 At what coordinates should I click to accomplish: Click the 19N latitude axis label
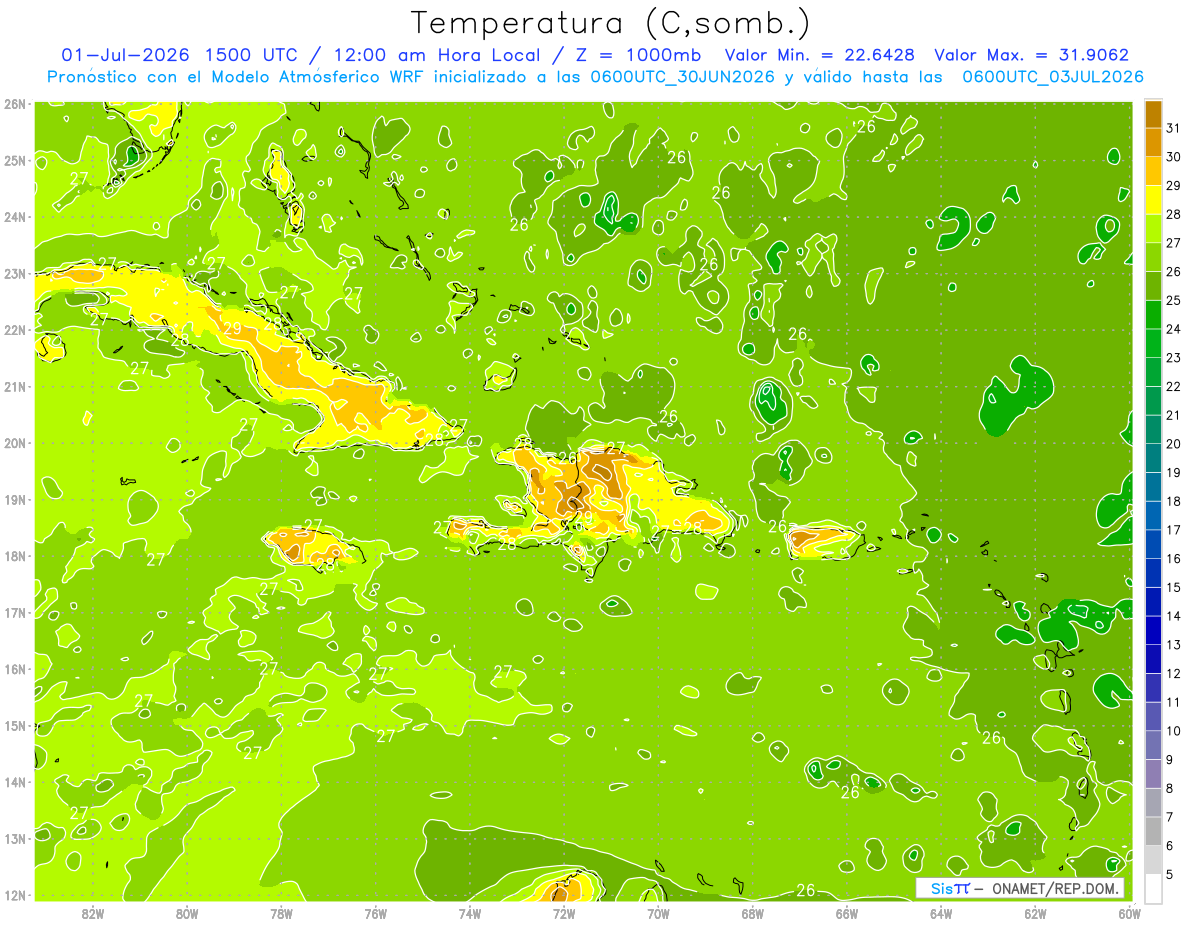[15, 500]
